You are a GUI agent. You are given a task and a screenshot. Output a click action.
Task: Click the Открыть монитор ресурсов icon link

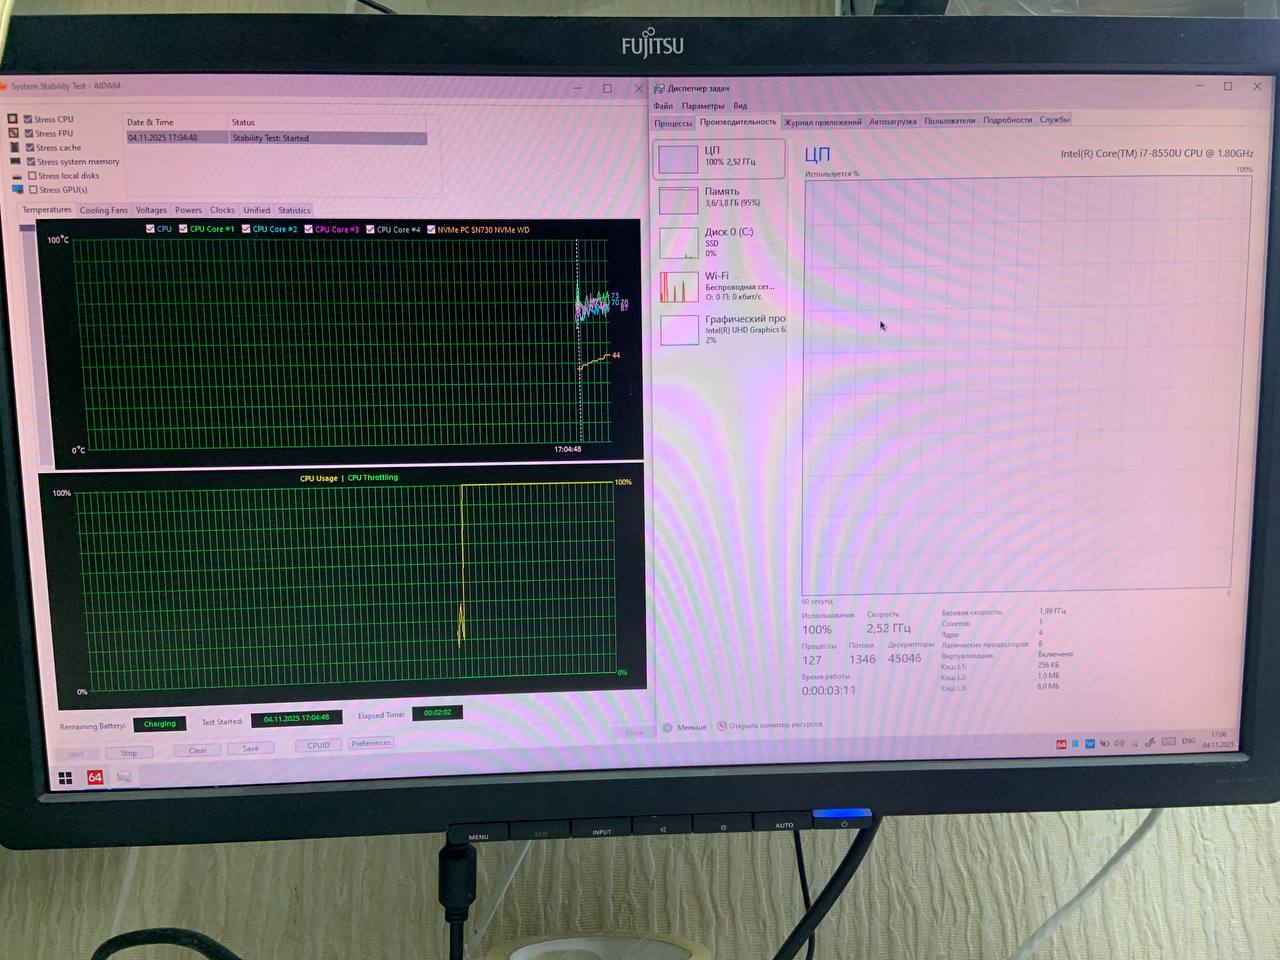(x=722, y=726)
